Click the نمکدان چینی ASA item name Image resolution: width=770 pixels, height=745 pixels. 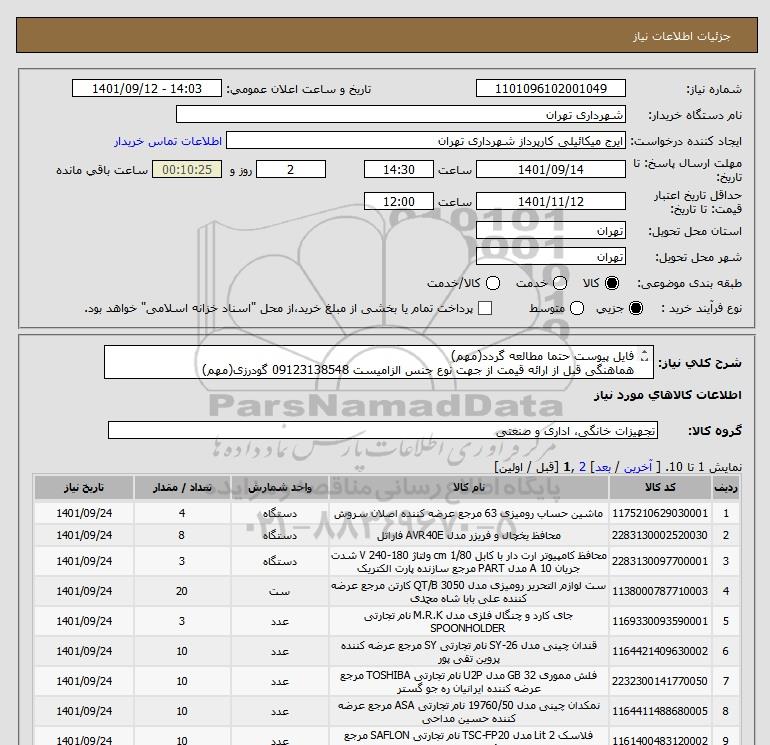(468, 711)
